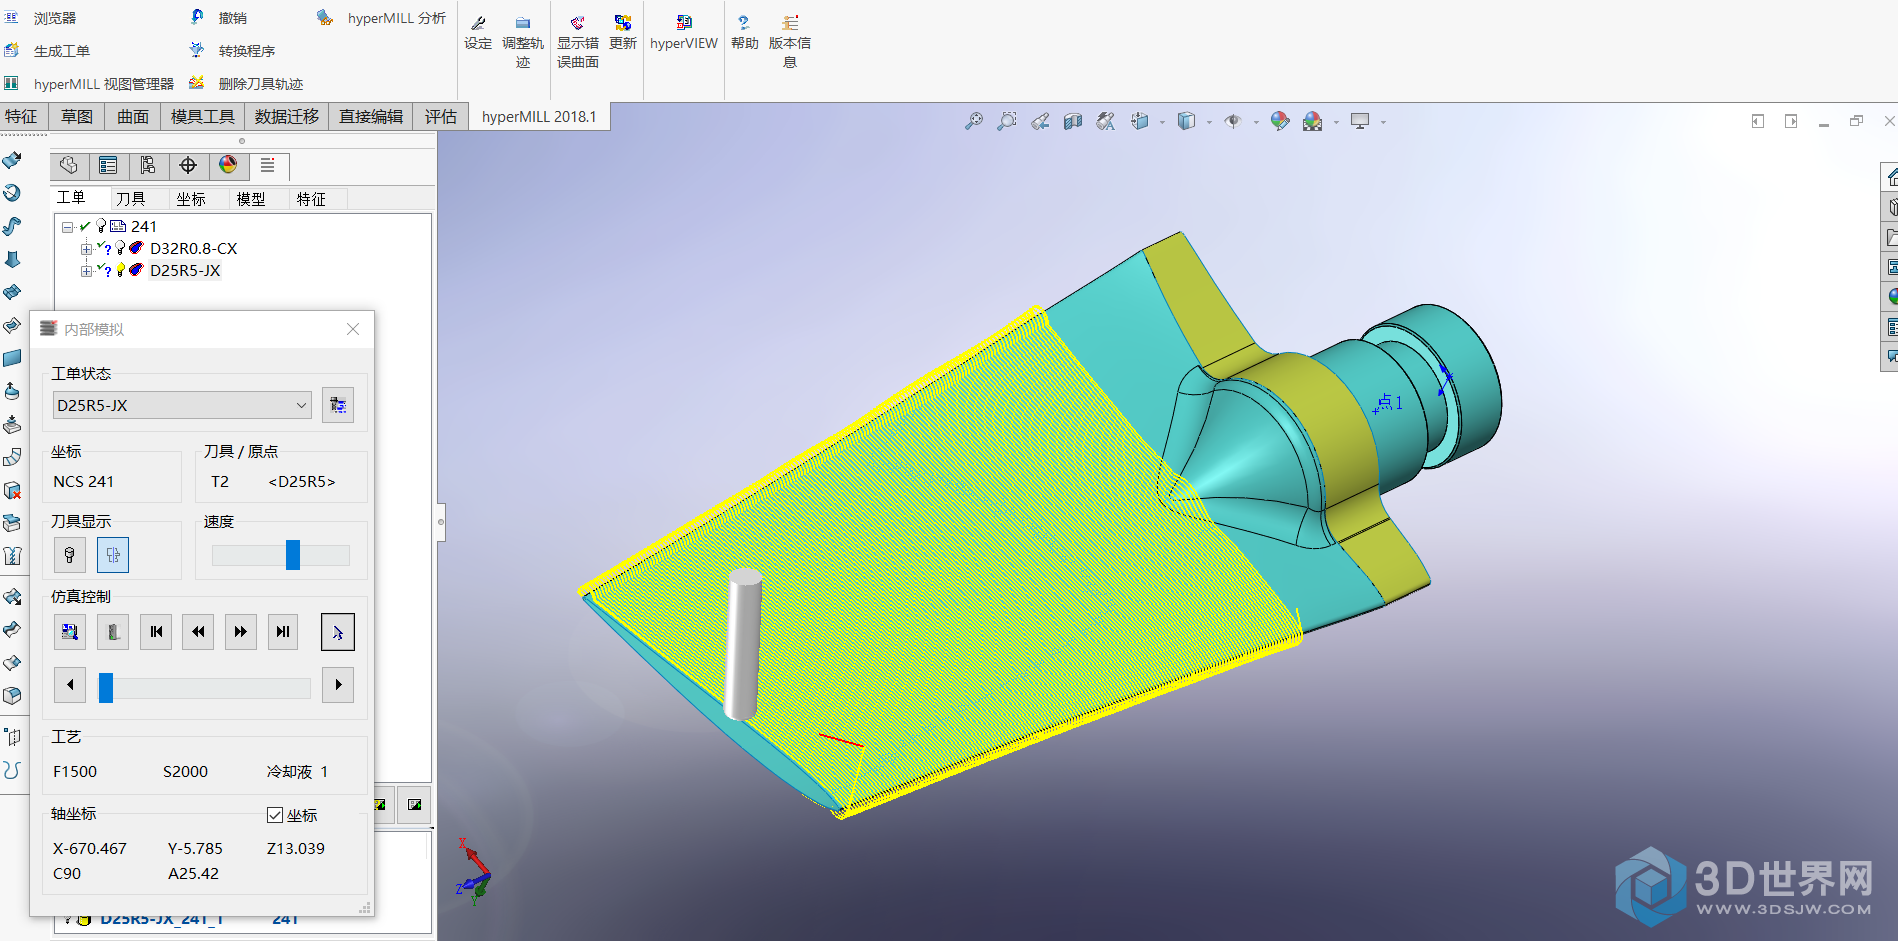Screen dimensions: 1898x941
Task: Select the hyperMILL 2018.1 ribbon tab
Action: click(539, 117)
